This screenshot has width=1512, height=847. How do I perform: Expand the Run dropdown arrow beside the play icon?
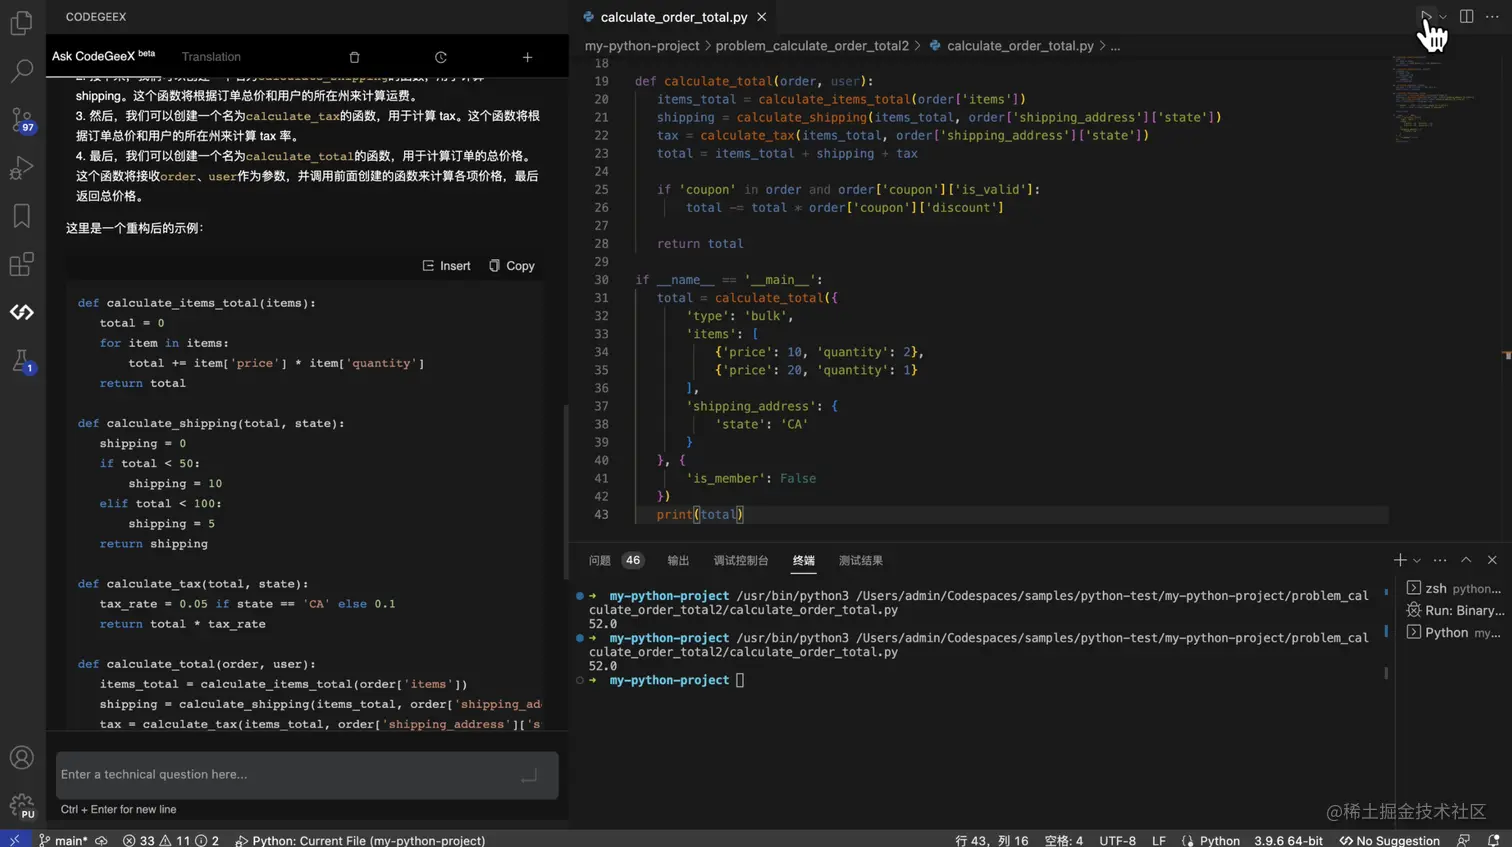(x=1443, y=17)
